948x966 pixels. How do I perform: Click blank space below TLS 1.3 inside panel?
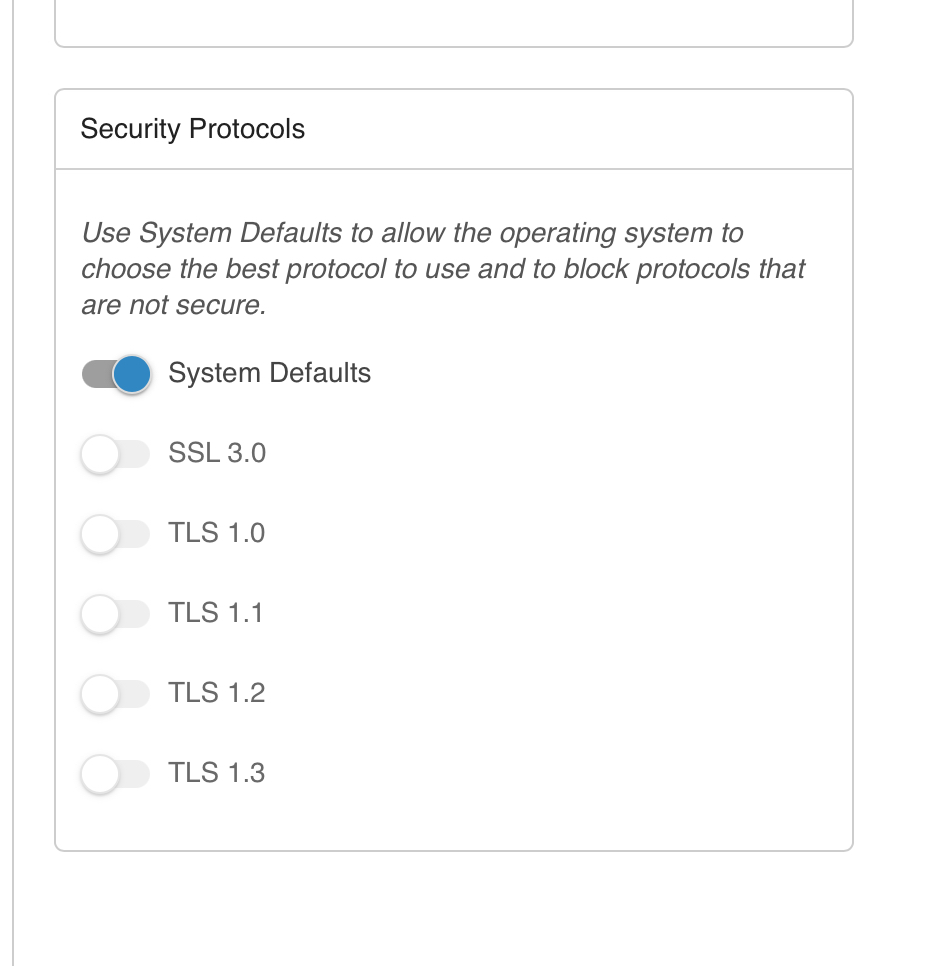453,822
